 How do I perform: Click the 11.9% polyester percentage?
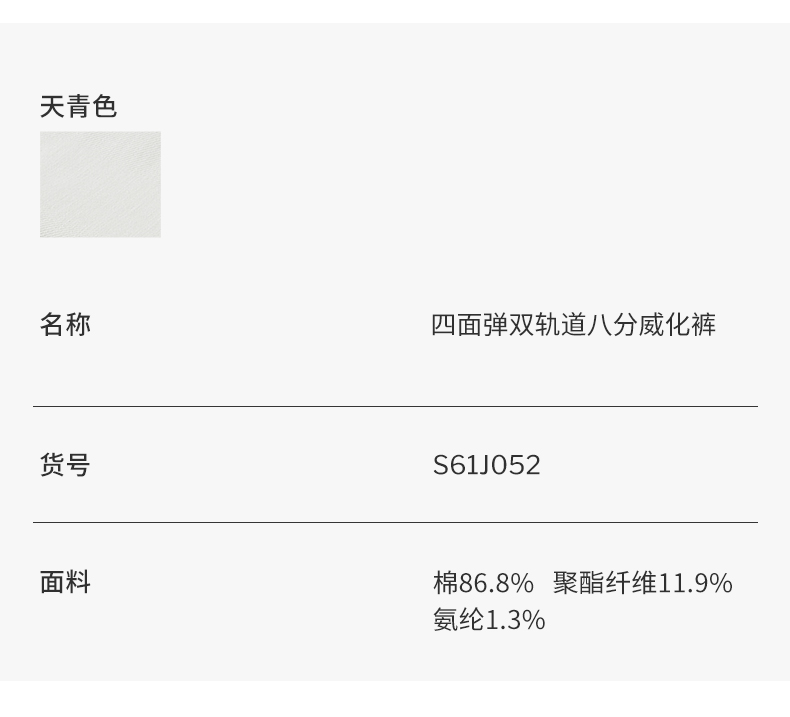pyautogui.click(x=696, y=582)
